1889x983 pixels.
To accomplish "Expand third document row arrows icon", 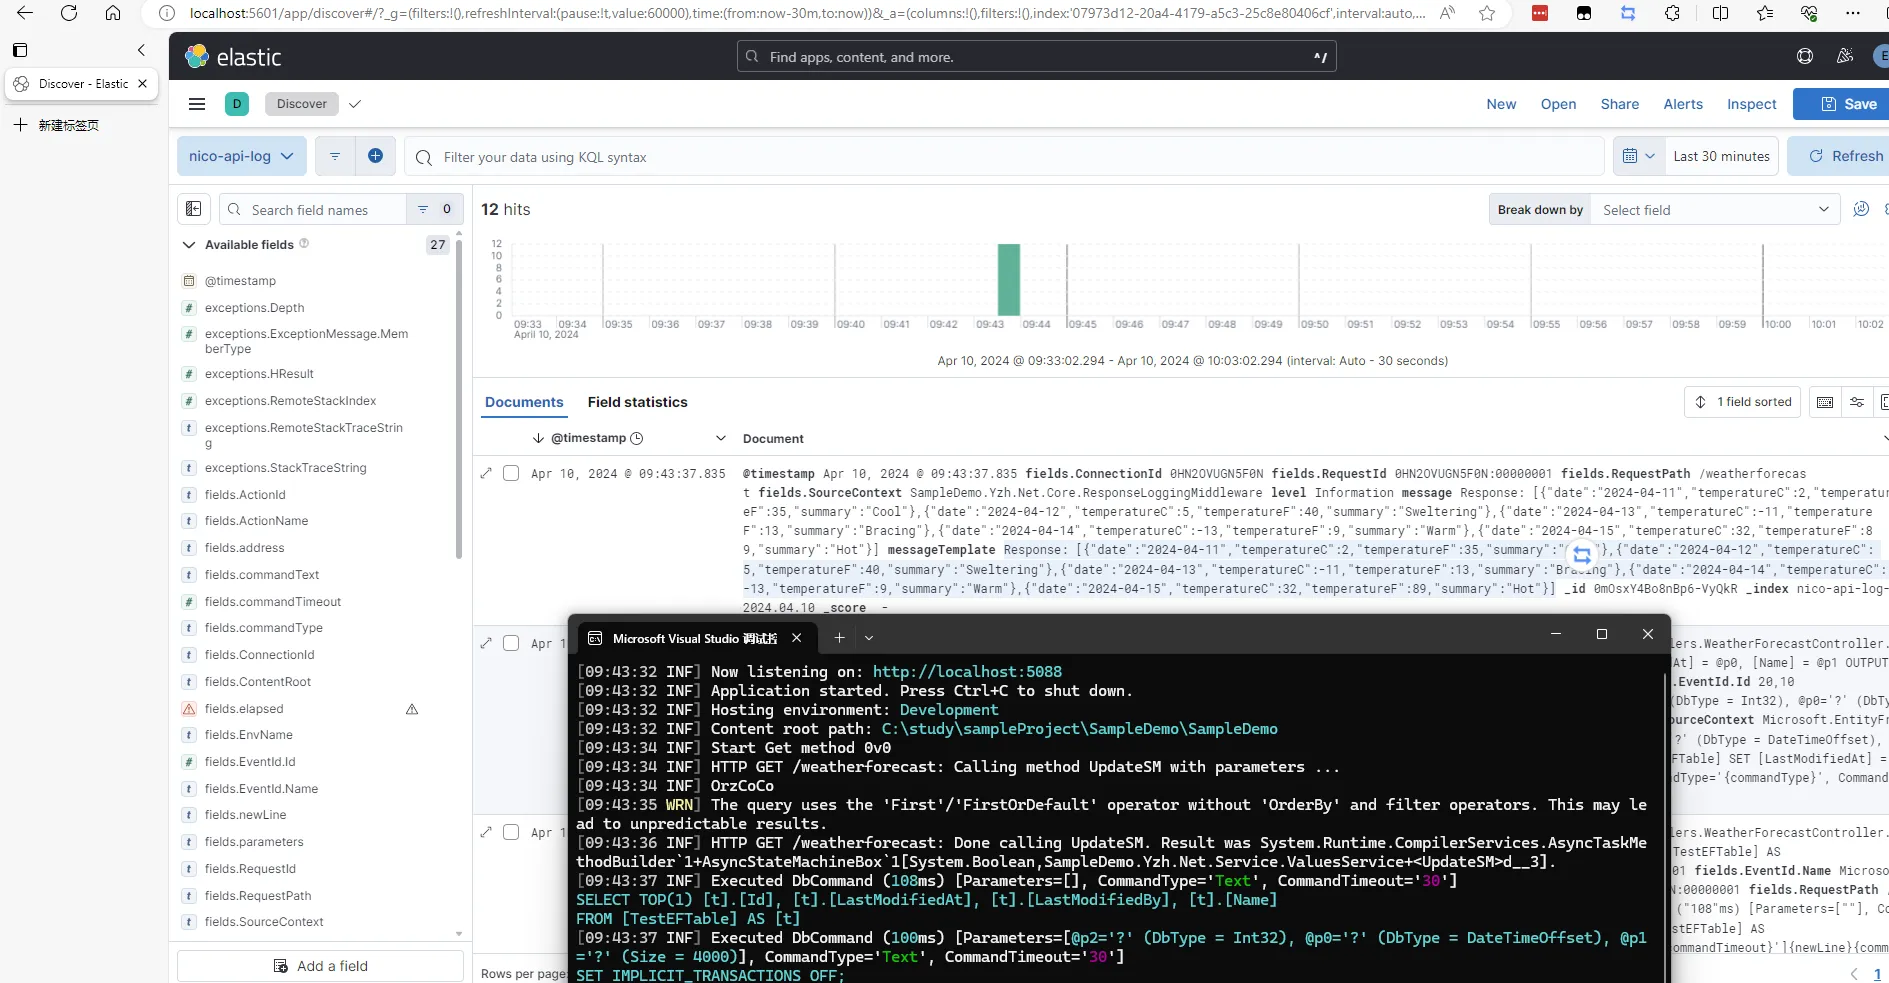I will click(x=486, y=832).
